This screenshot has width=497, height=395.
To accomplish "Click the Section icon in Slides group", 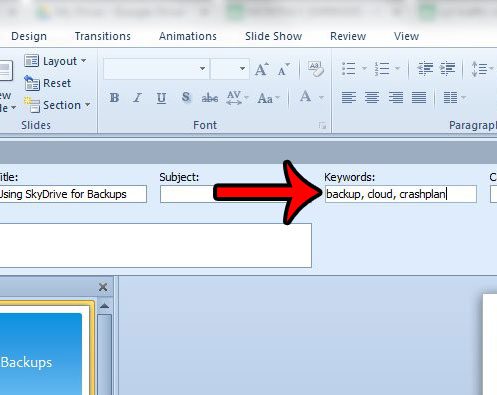I will coord(32,105).
